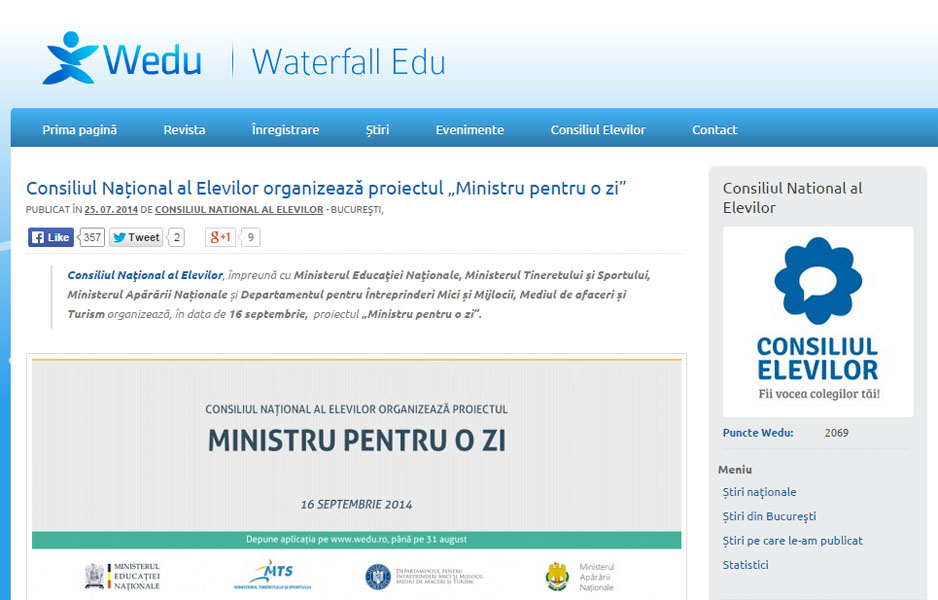
Task: Click the Google +1 button
Action: 220,237
